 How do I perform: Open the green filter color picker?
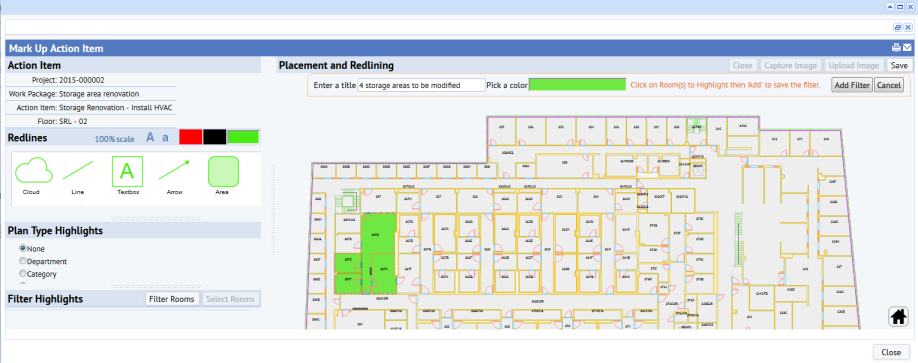577,85
